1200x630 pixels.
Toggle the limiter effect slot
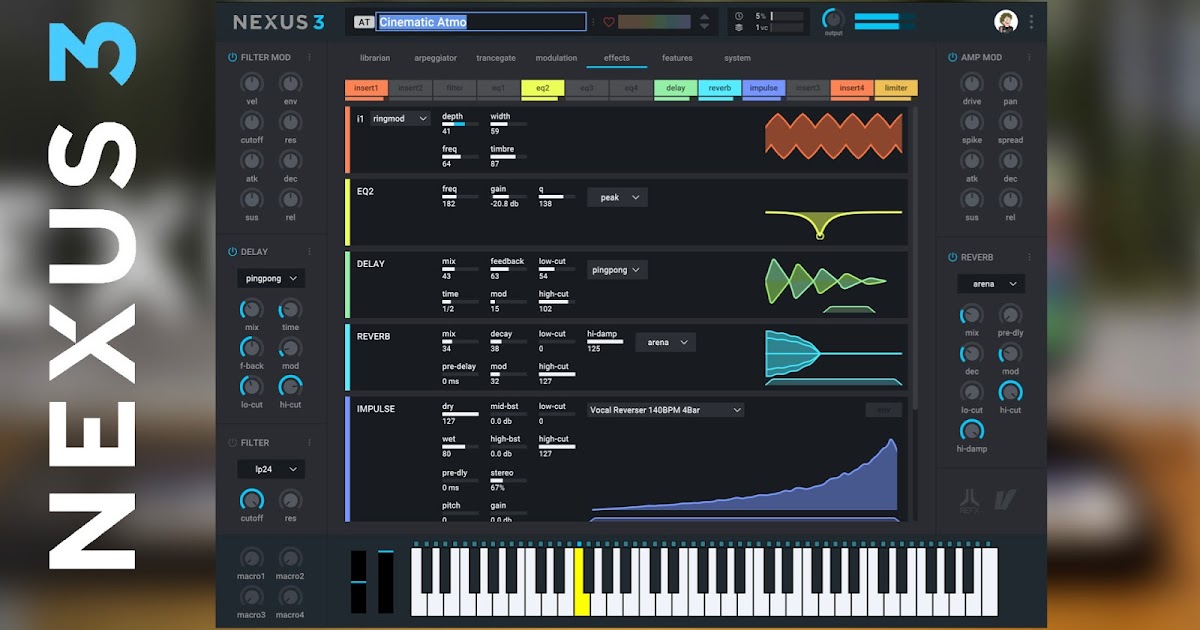[896, 89]
